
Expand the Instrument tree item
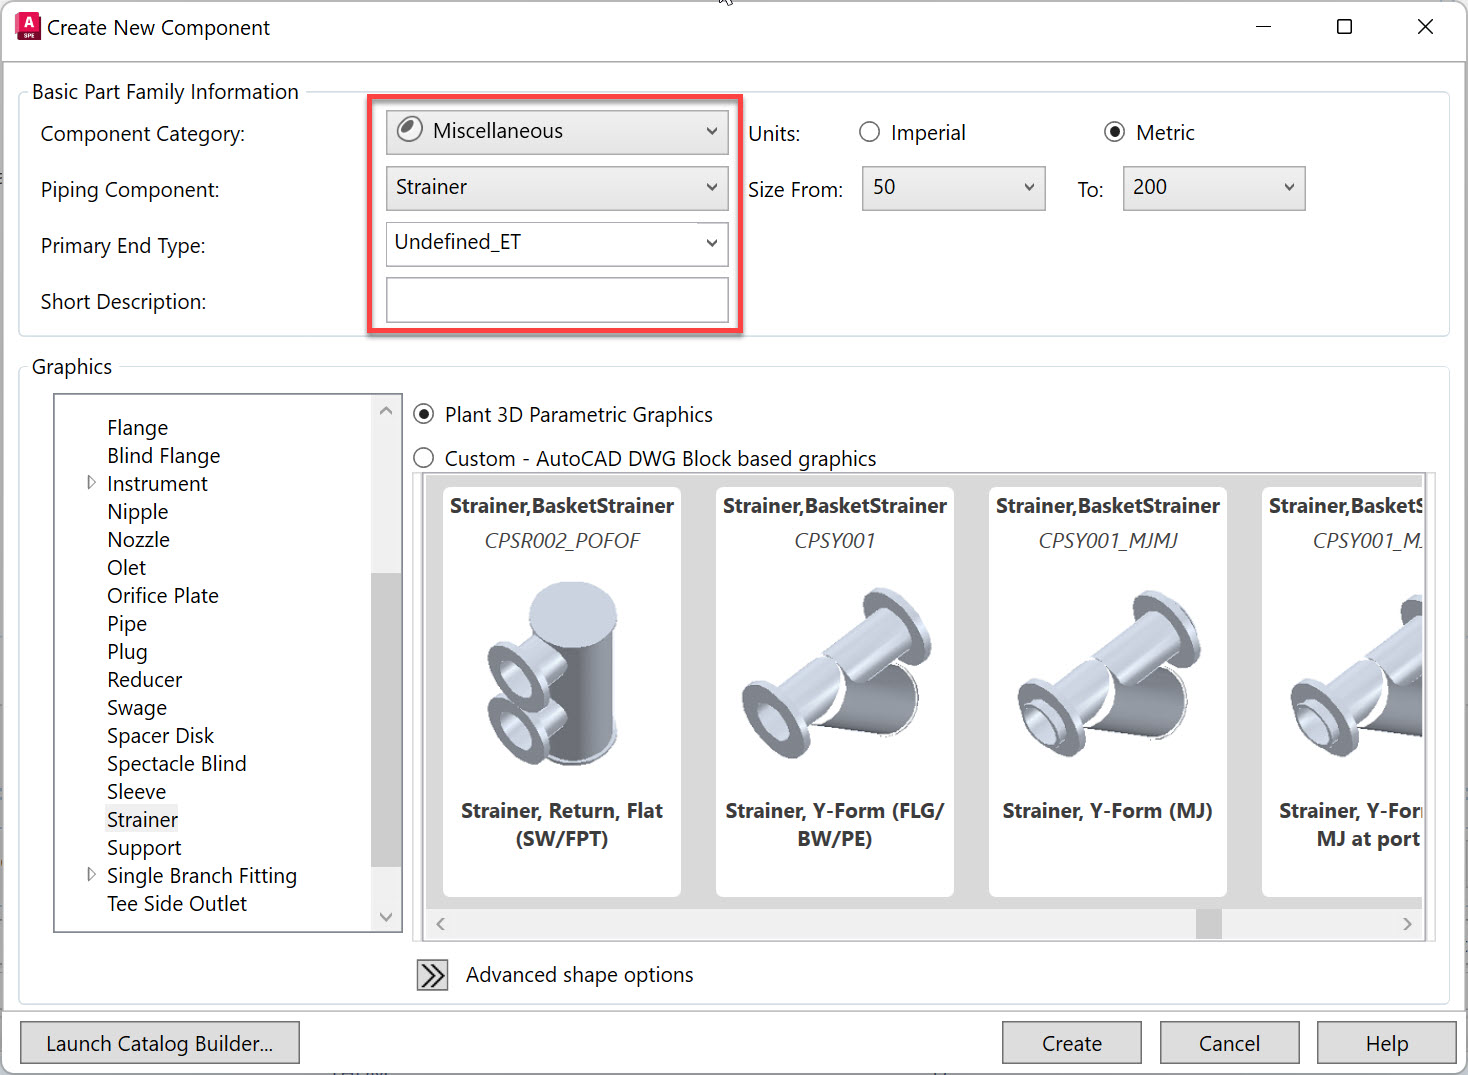point(91,483)
